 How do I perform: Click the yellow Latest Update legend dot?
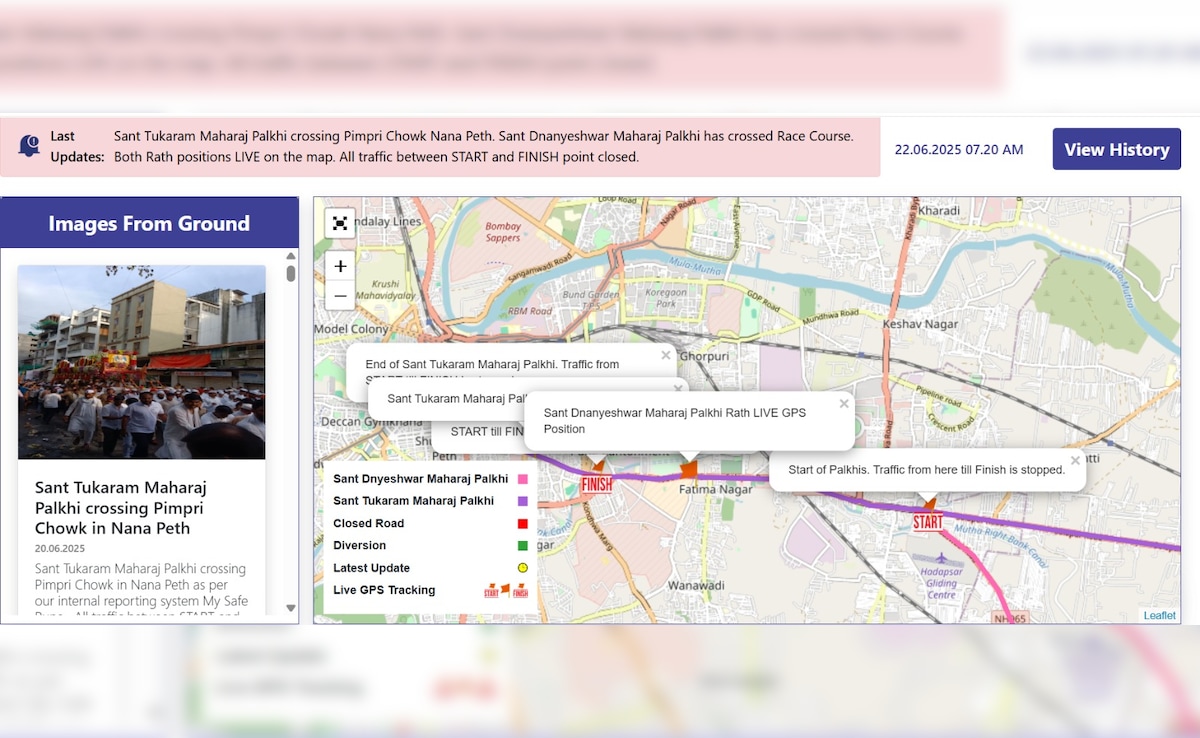pos(522,568)
